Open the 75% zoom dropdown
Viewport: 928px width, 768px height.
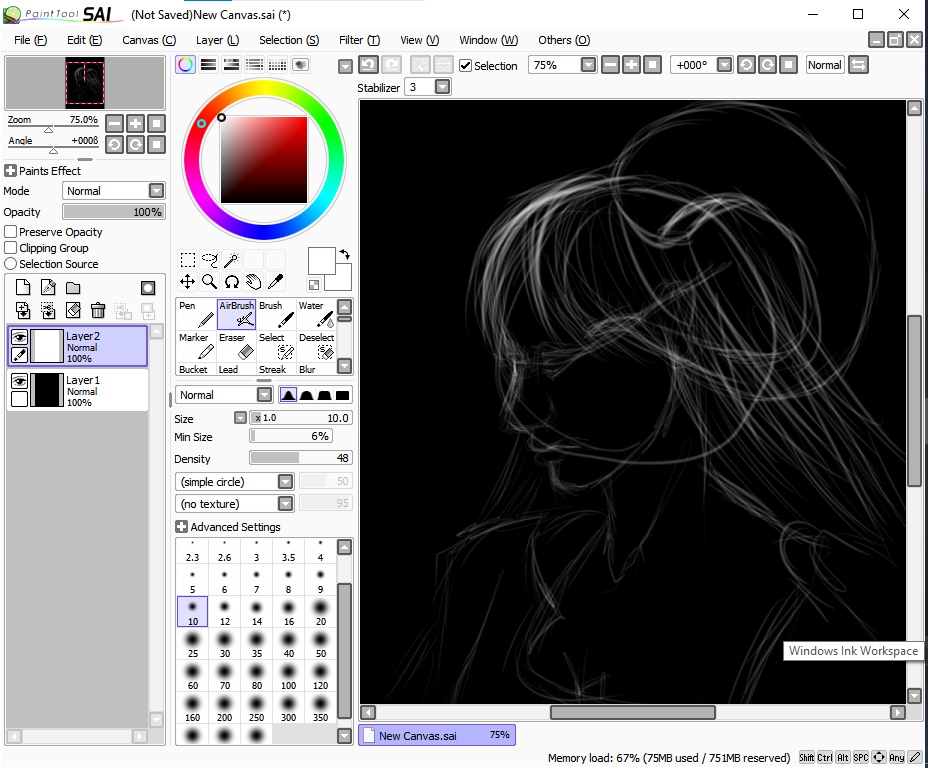[588, 64]
